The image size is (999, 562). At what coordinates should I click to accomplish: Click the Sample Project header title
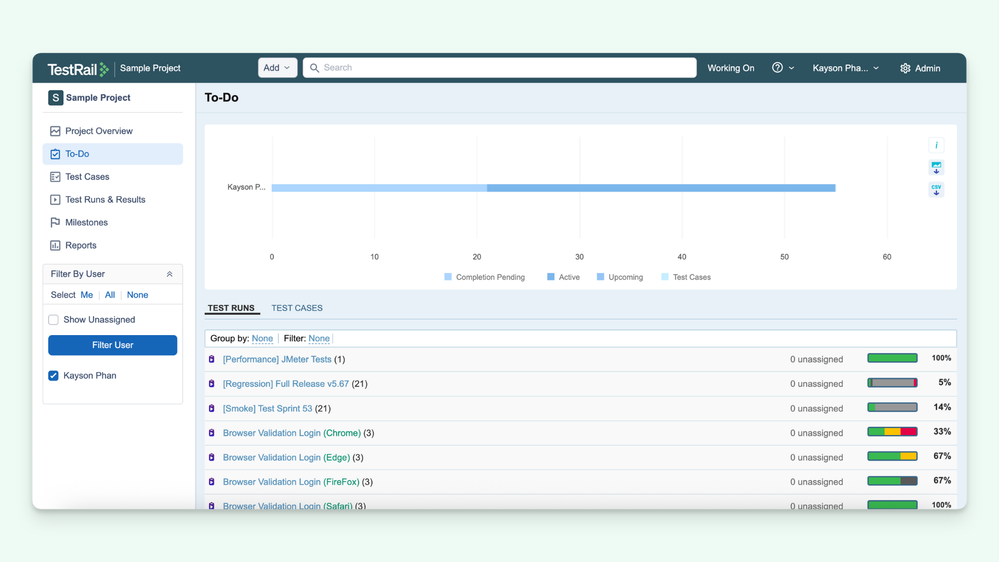150,68
